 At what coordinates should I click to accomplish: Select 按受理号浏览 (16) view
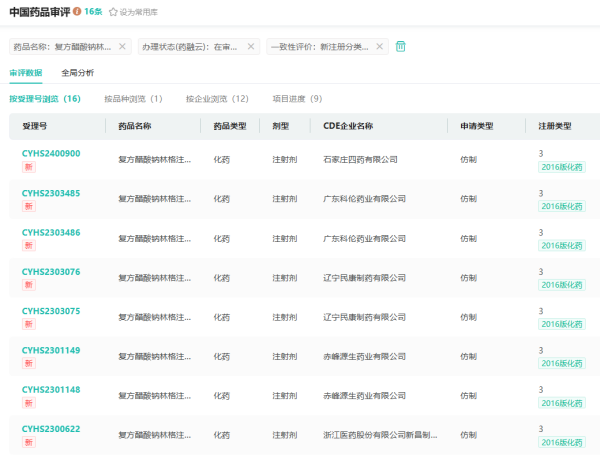pos(45,99)
